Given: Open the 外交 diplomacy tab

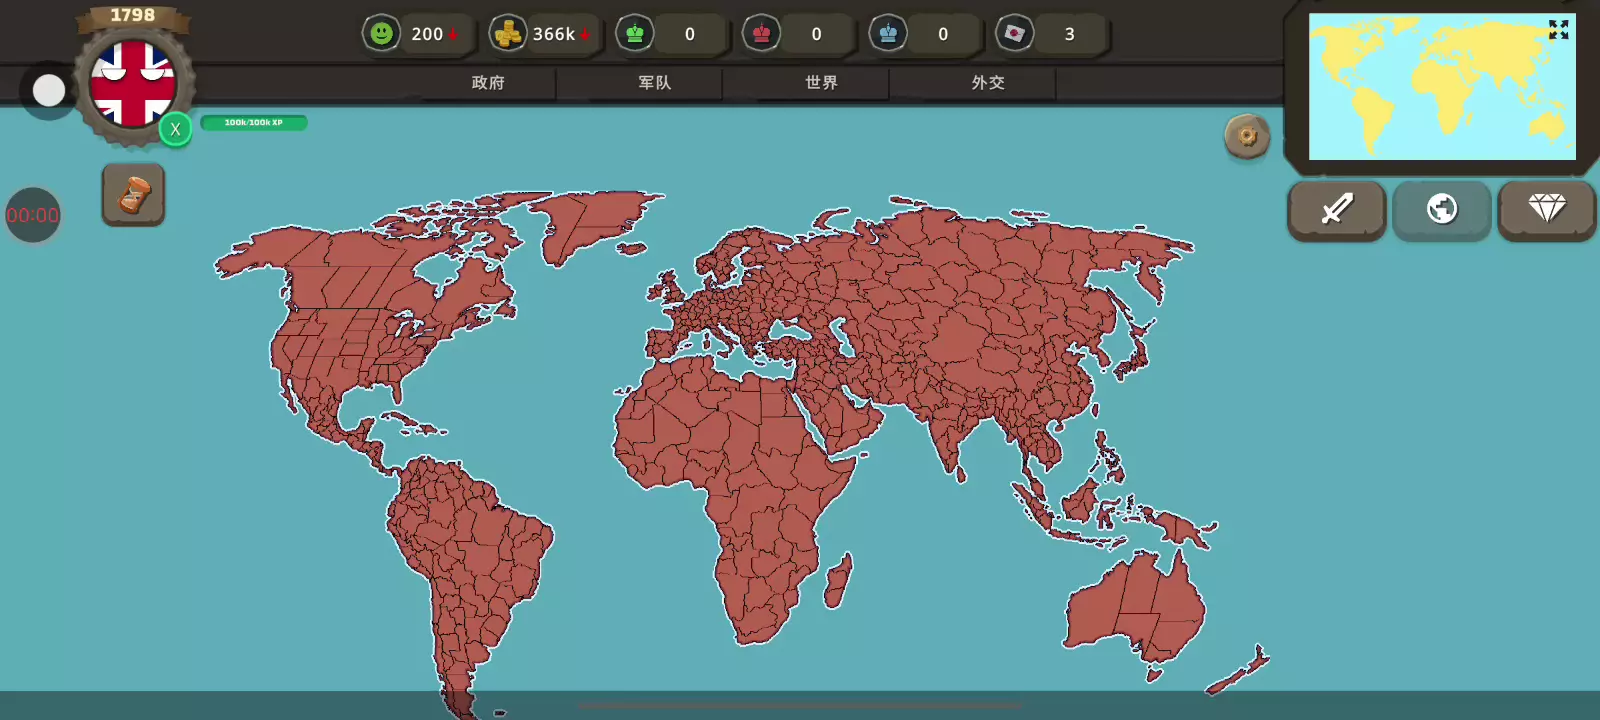Looking at the screenshot, I should tap(988, 83).
